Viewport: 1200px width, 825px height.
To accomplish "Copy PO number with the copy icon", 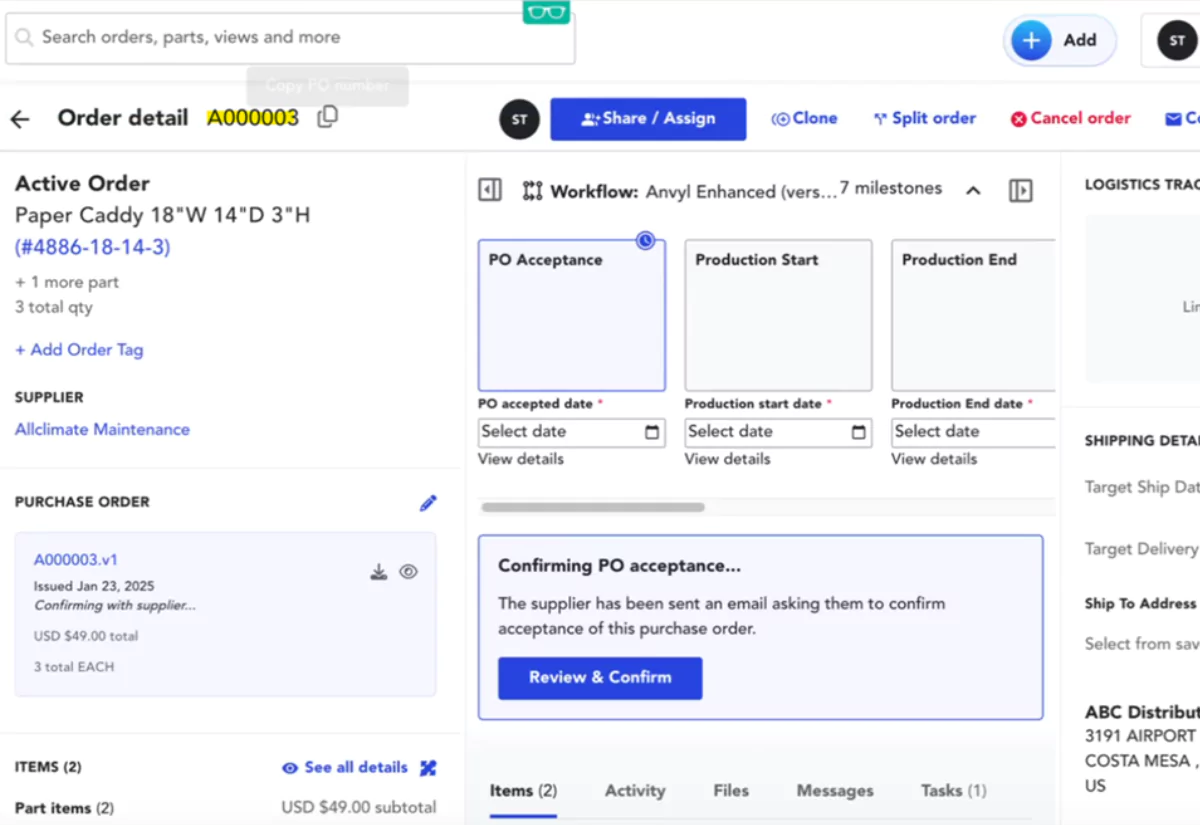I will point(327,117).
